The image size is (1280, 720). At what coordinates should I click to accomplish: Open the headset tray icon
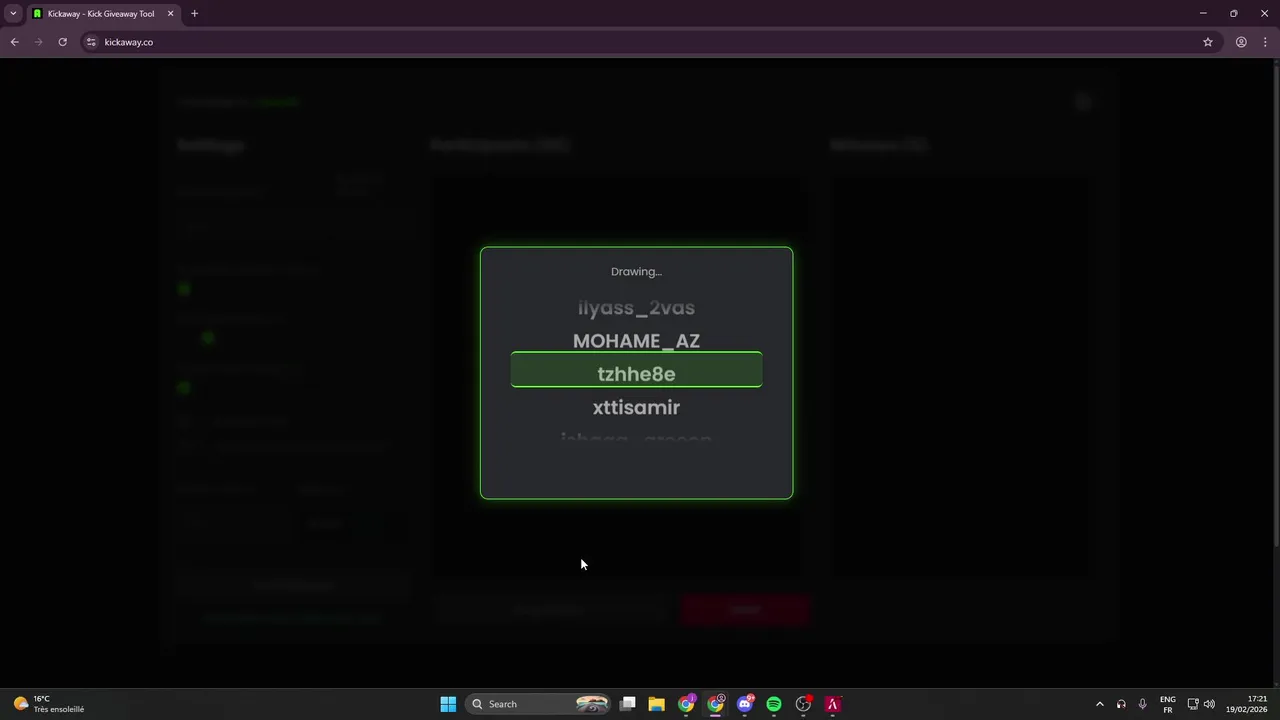pyautogui.click(x=1121, y=704)
